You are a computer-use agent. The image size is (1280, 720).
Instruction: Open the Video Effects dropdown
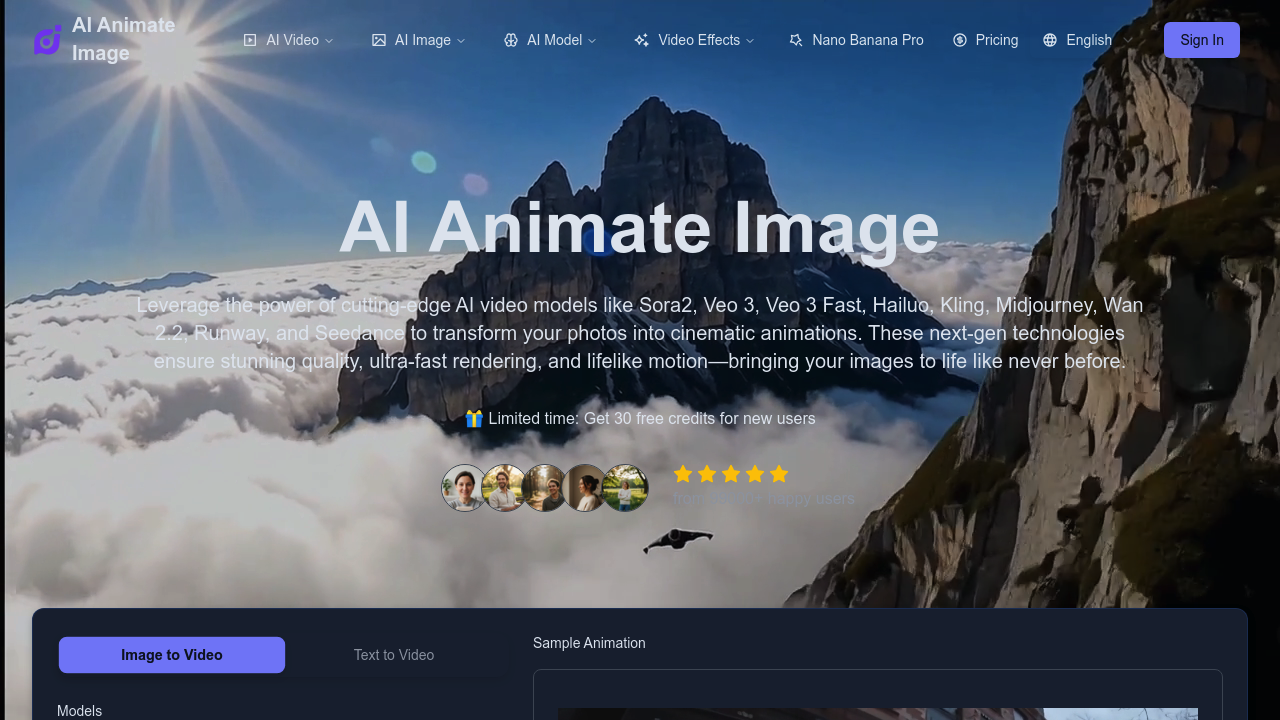click(694, 39)
